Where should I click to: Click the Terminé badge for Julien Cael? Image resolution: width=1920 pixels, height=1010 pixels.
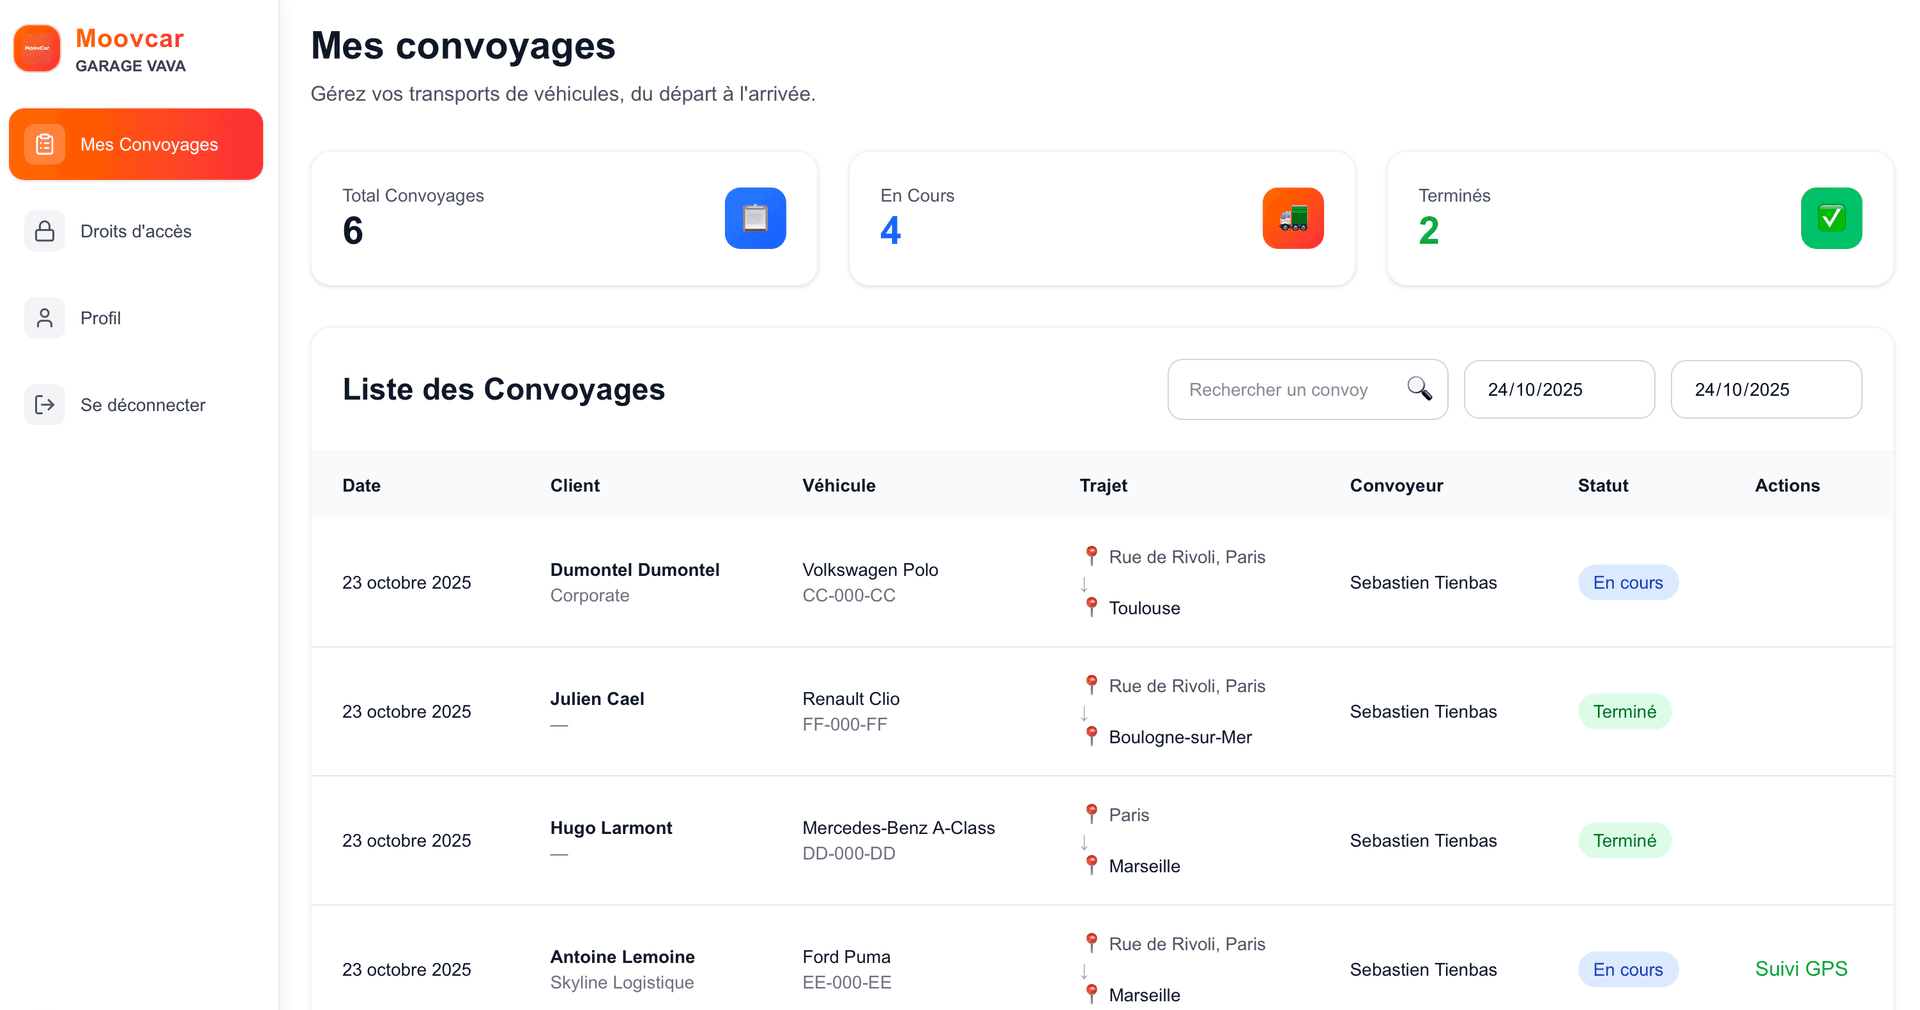1624,712
